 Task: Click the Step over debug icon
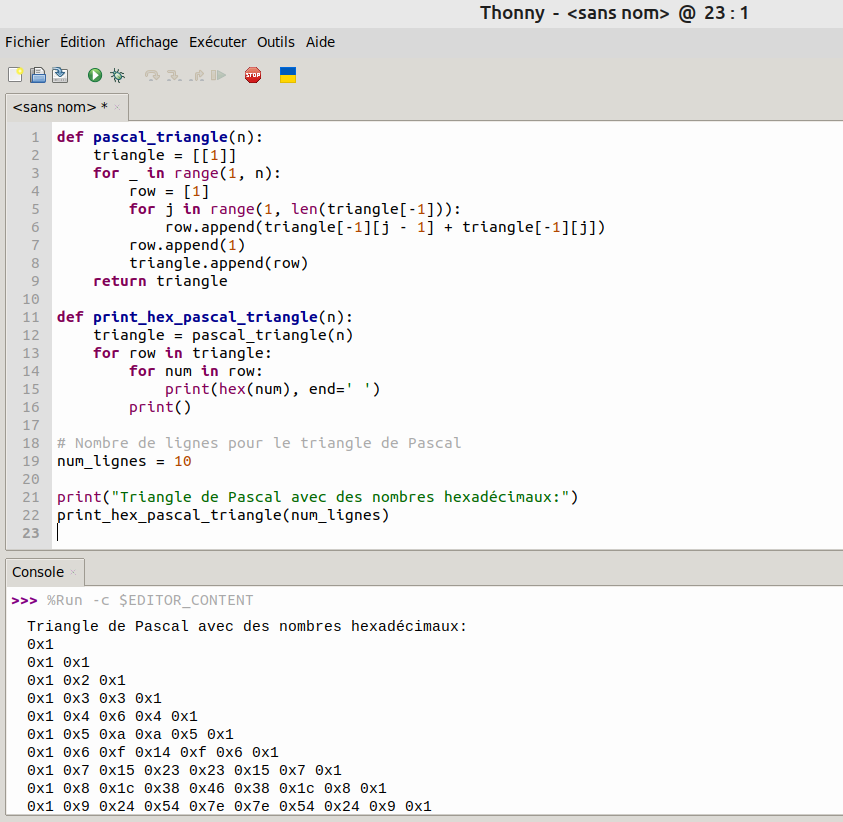pos(152,75)
